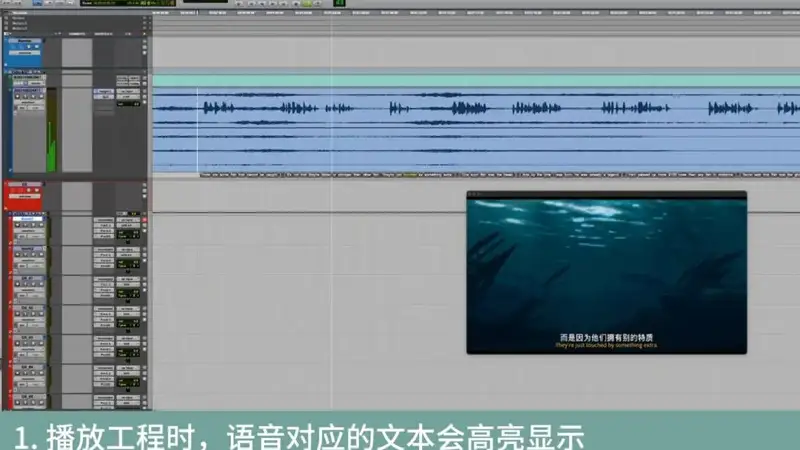800x450 pixels.
Task: Click the comments box of the red folder track
Action: (77, 196)
